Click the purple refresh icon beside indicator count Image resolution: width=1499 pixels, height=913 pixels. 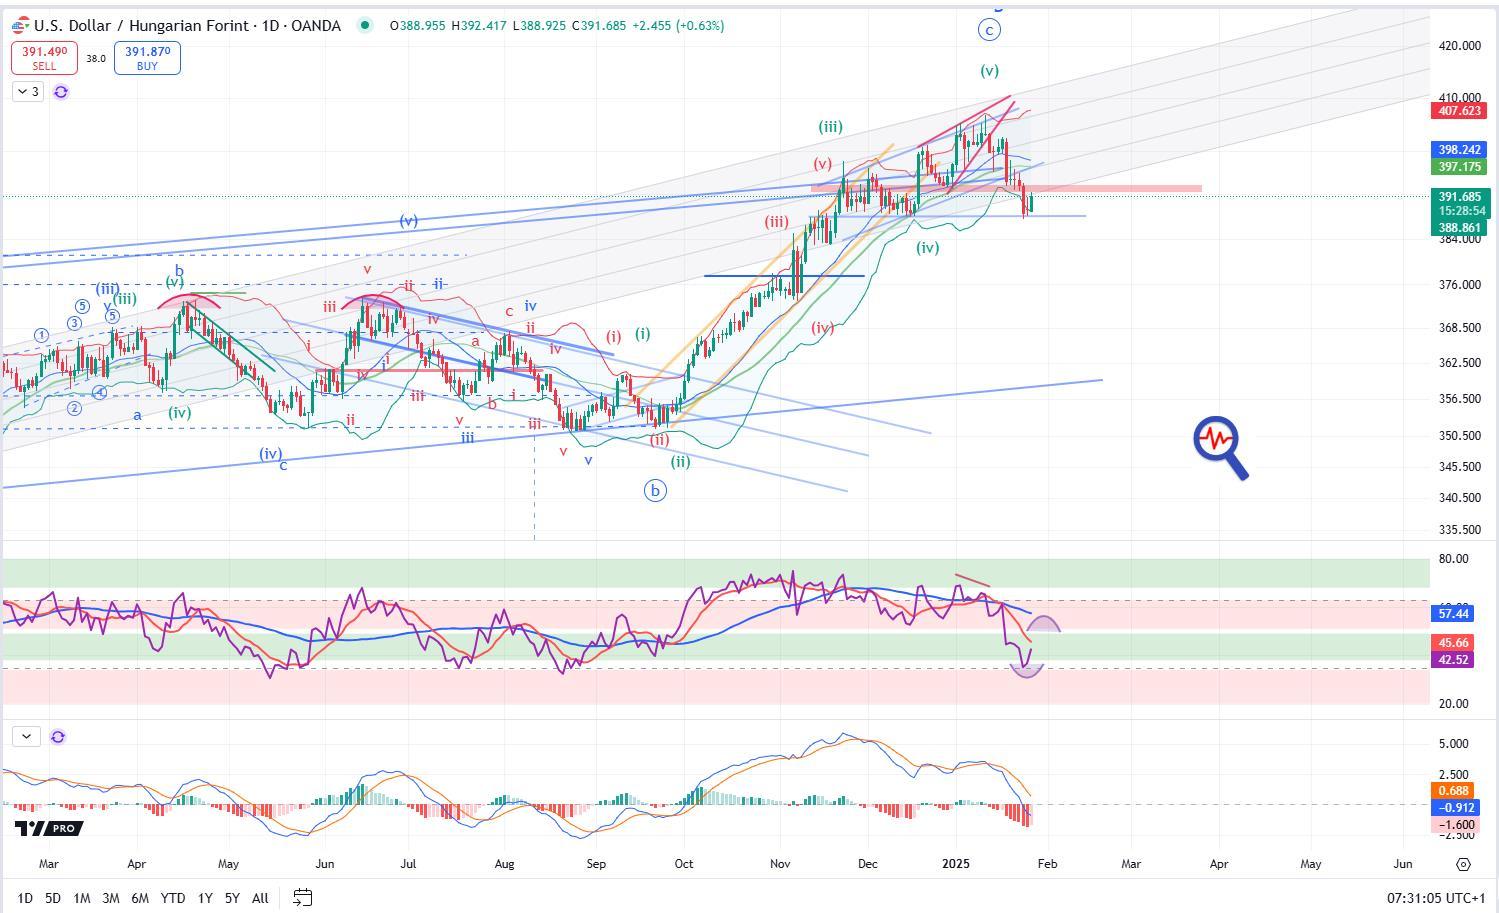[x=61, y=92]
